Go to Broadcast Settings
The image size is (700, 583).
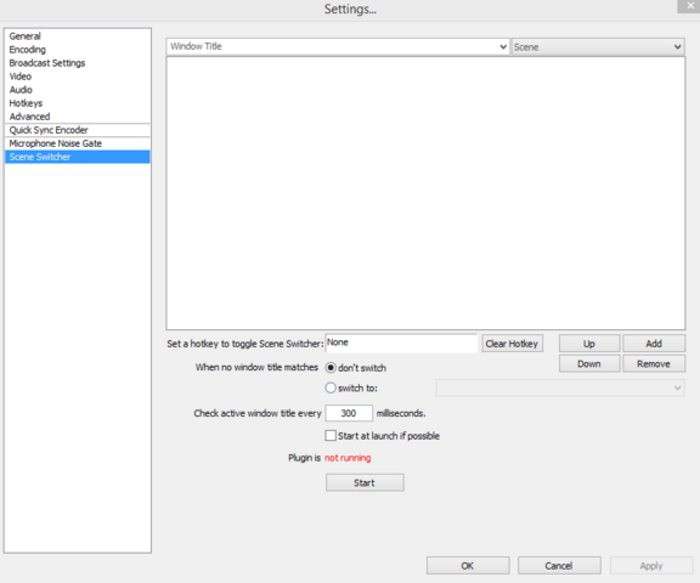[47, 63]
